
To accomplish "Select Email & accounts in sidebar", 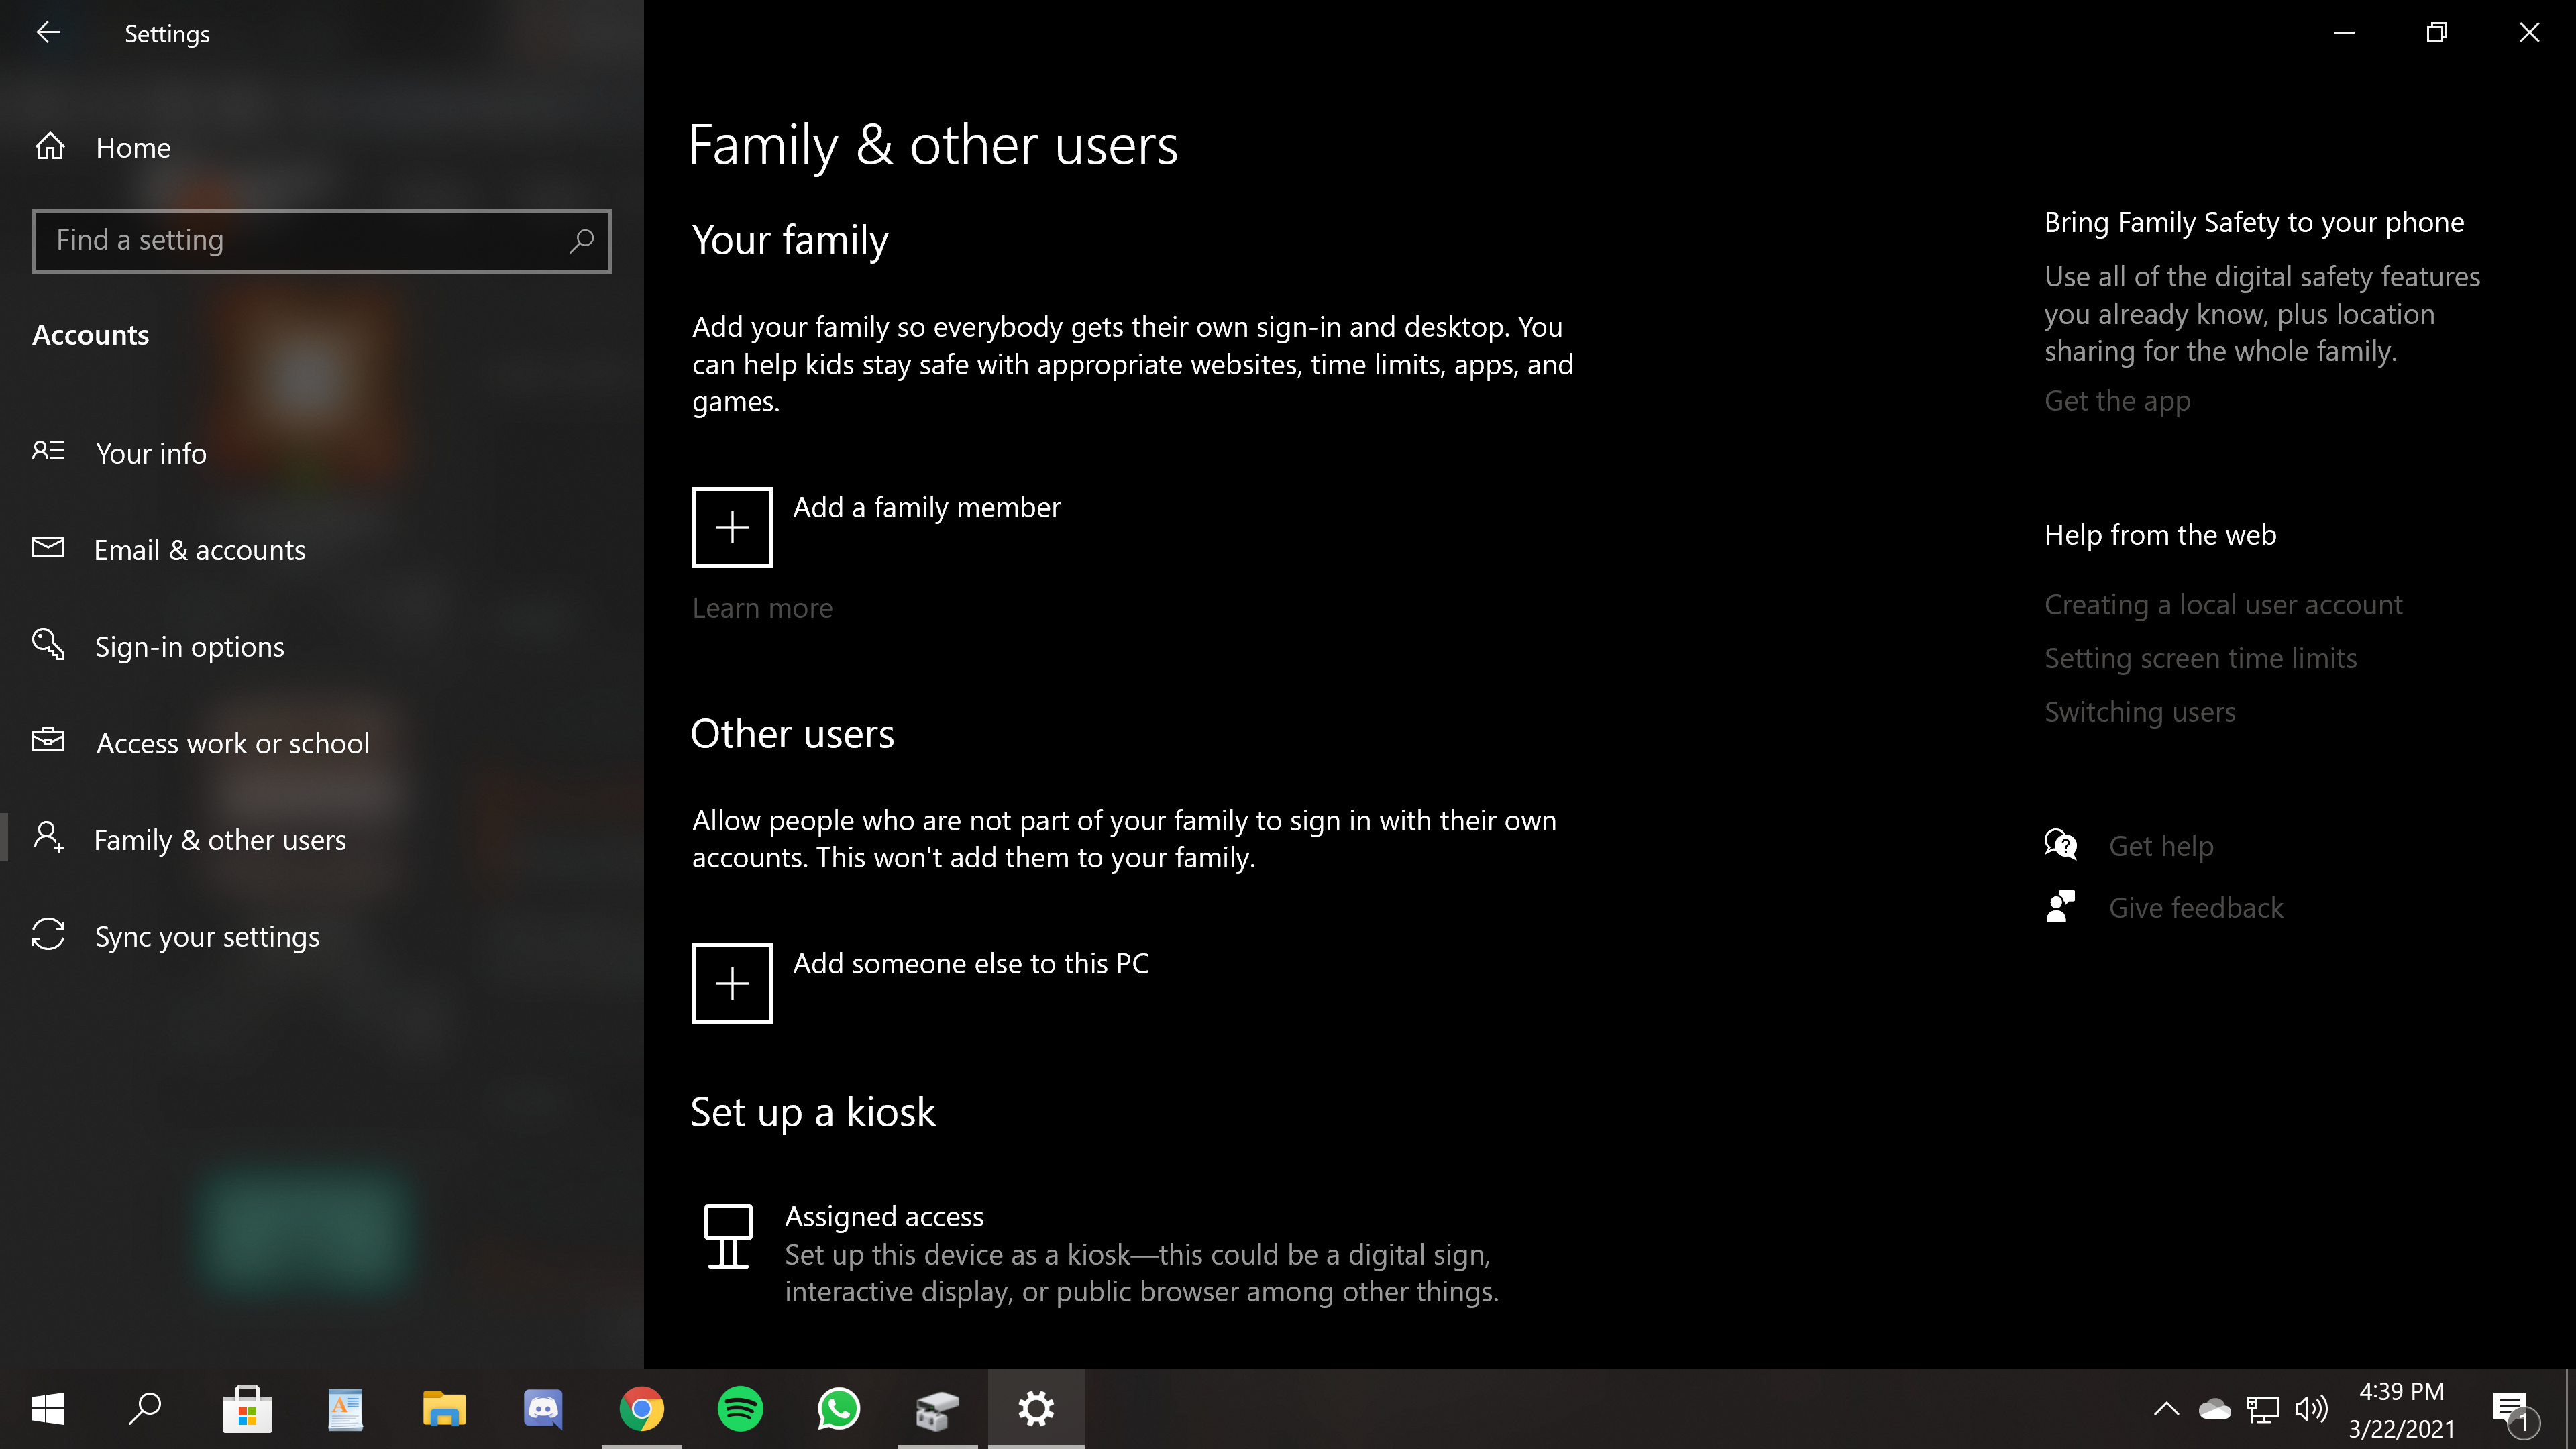I will (x=199, y=550).
